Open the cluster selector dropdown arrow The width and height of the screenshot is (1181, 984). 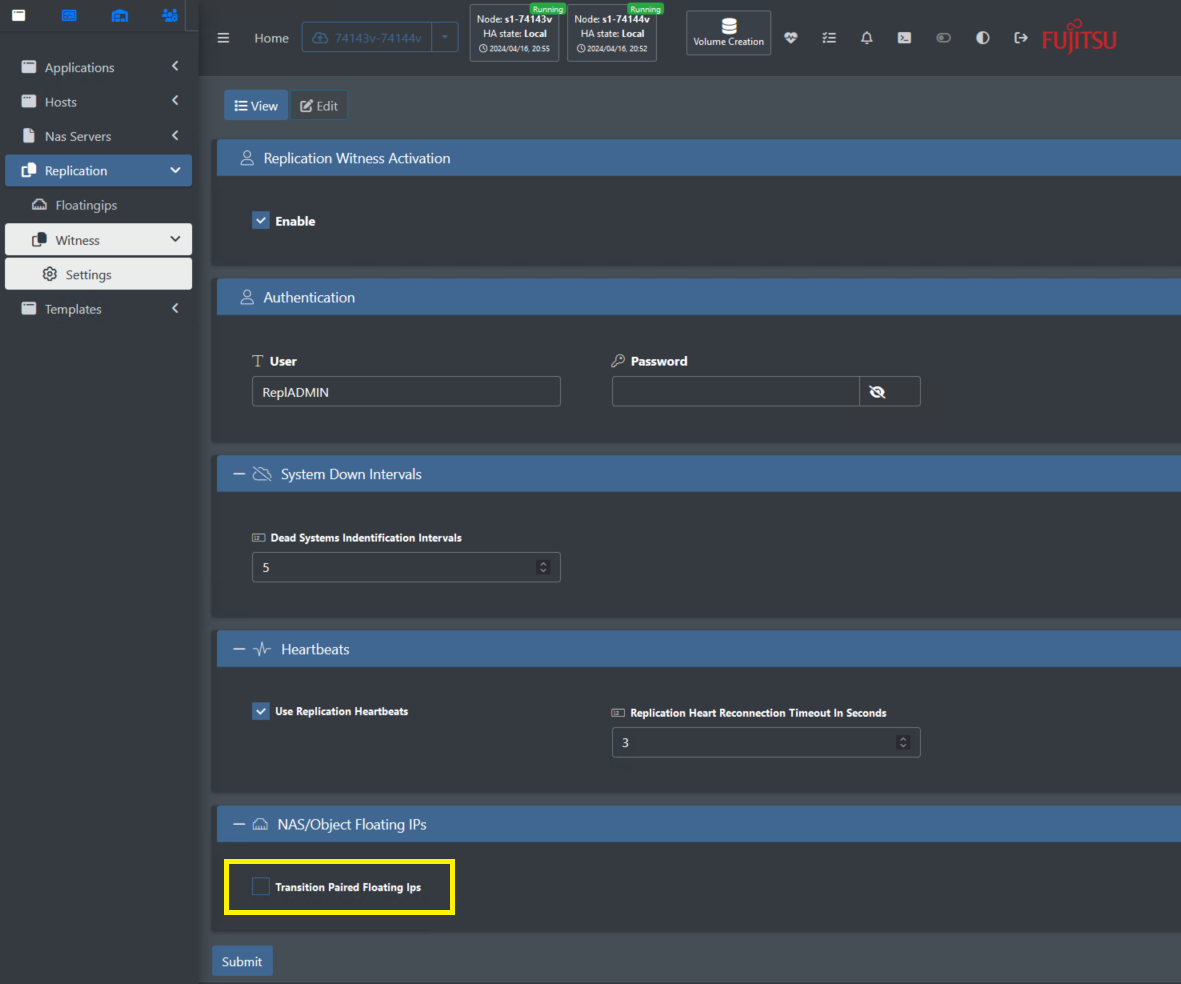tap(444, 38)
